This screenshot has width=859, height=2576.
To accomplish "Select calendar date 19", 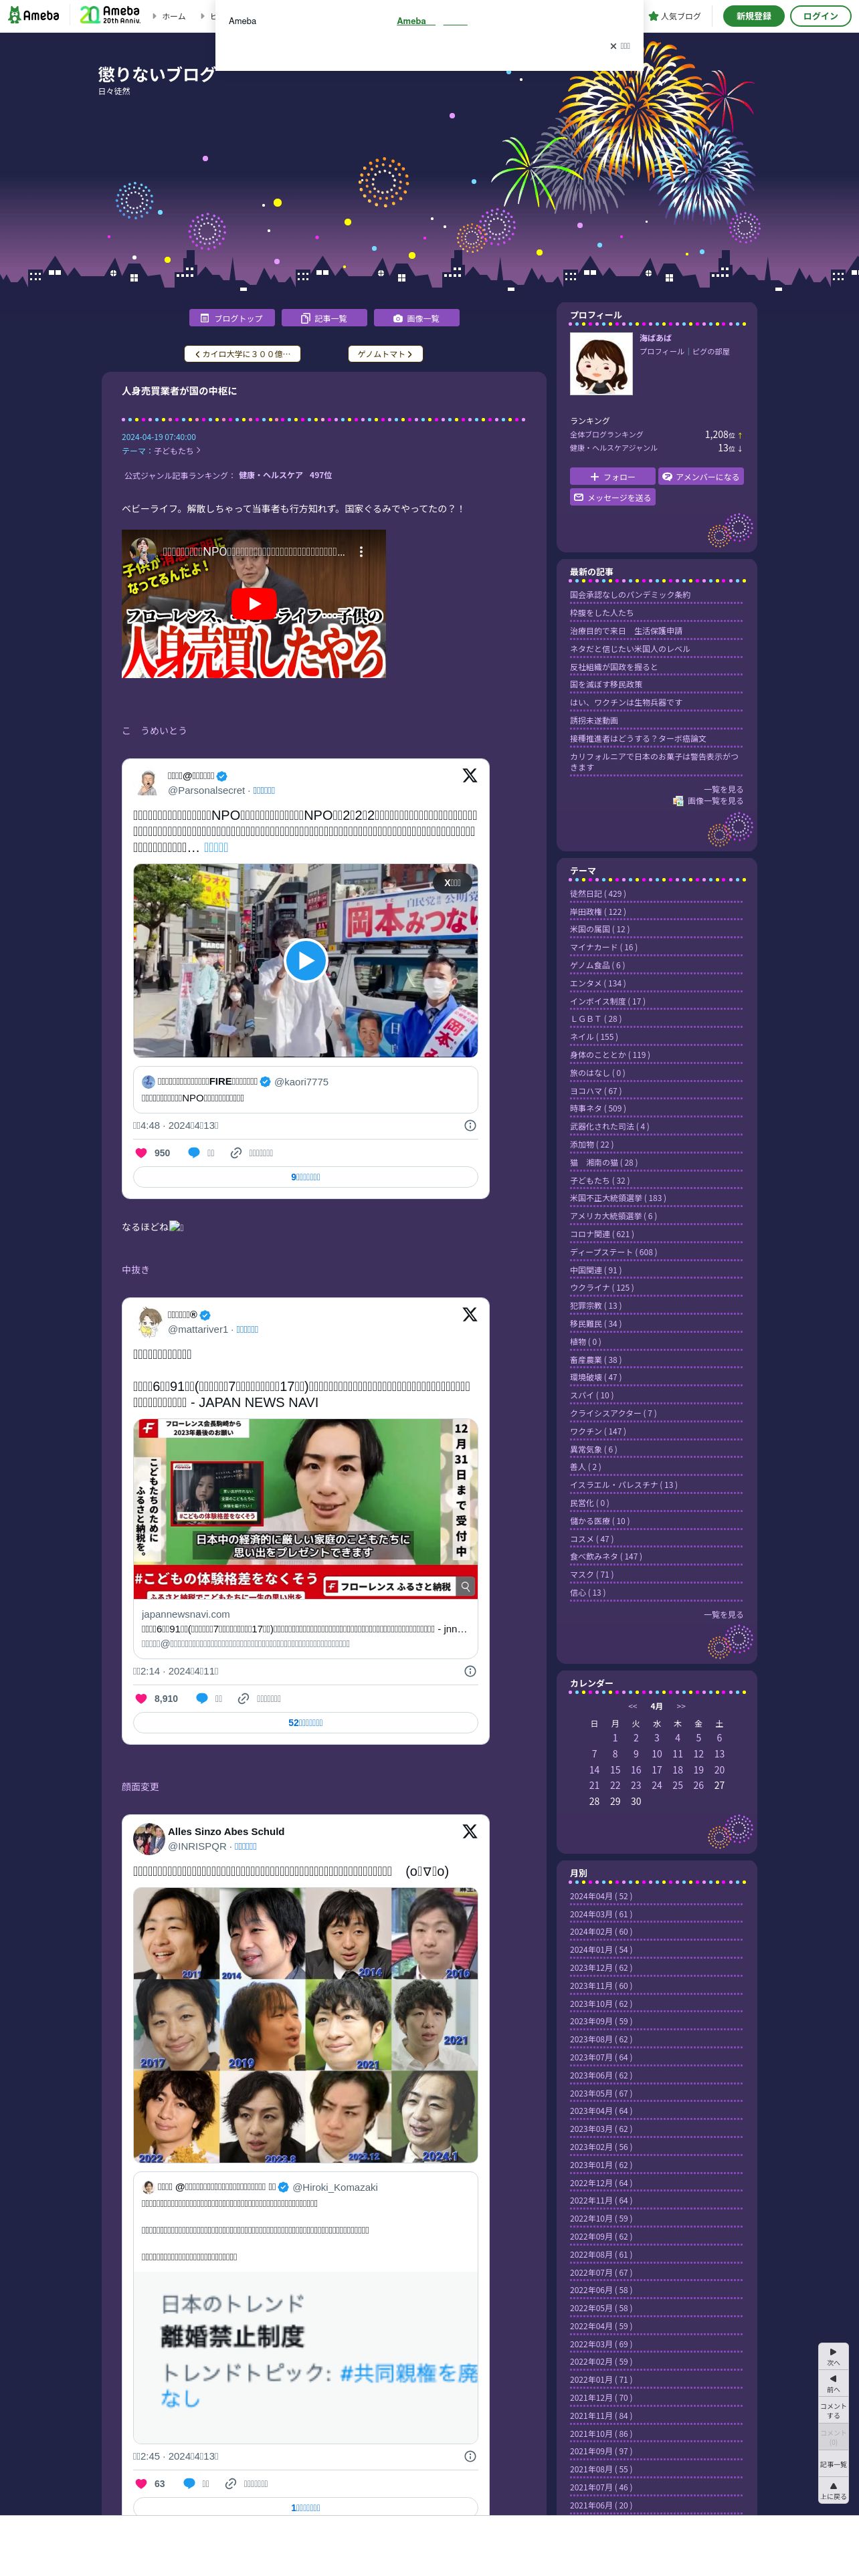I will pos(698,1770).
